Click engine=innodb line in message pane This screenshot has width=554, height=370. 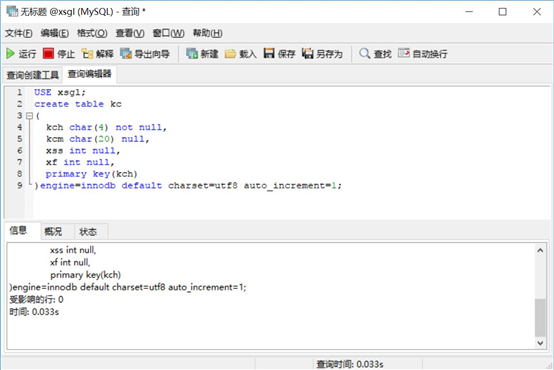(128, 287)
